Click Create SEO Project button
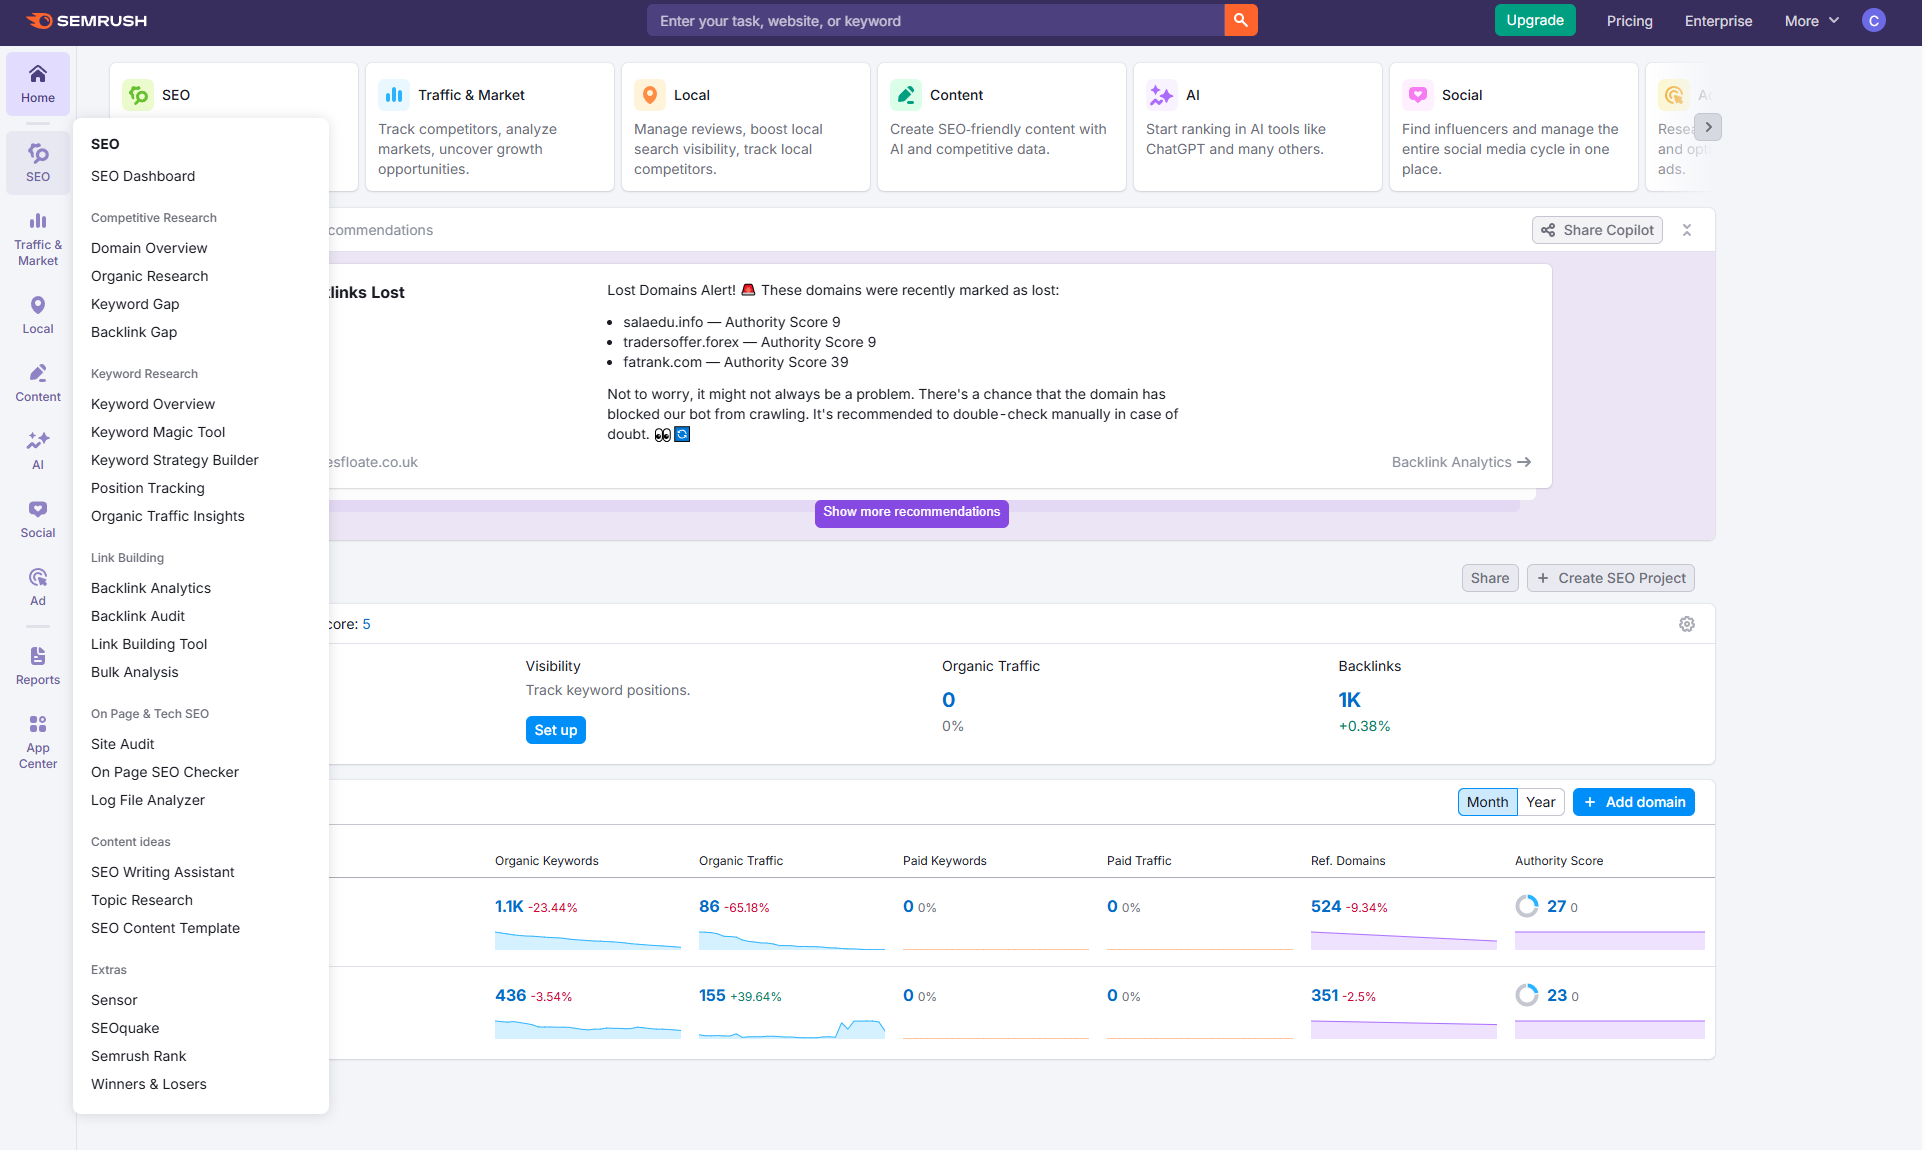Viewport: 1925px width, 1150px height. coord(1610,578)
